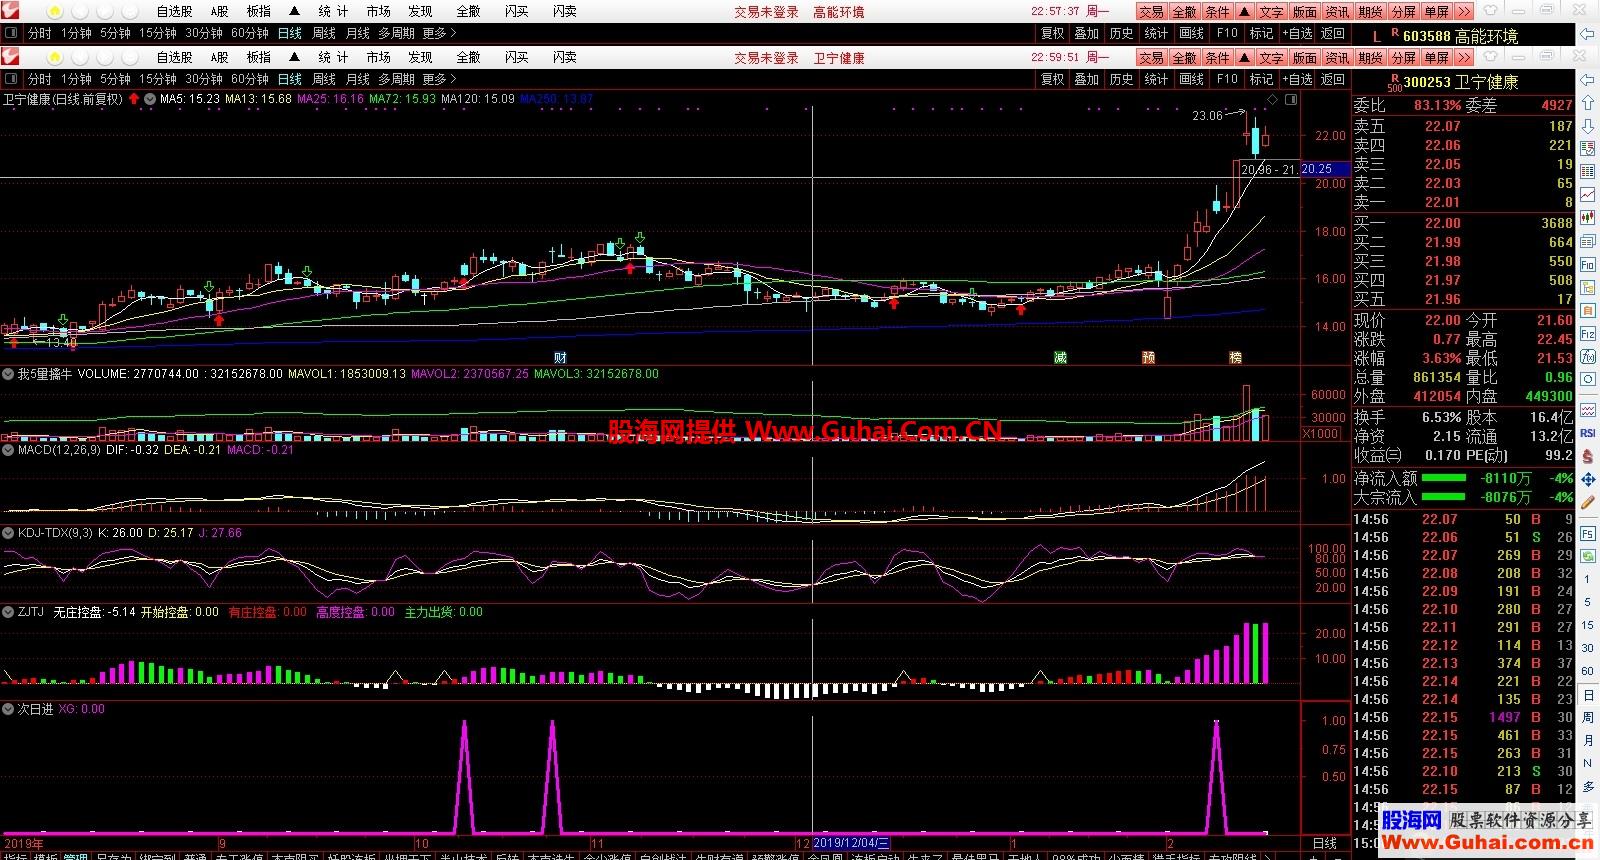Image resolution: width=1600 pixels, height=860 pixels.
Task: Open 板指 menu in 卫宁健康 window
Action: click(x=258, y=57)
